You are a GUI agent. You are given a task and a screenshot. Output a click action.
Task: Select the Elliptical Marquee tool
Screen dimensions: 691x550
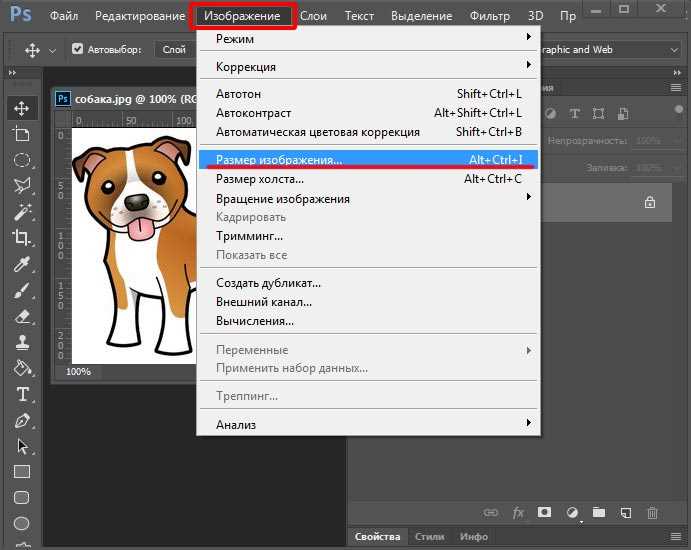click(x=22, y=160)
